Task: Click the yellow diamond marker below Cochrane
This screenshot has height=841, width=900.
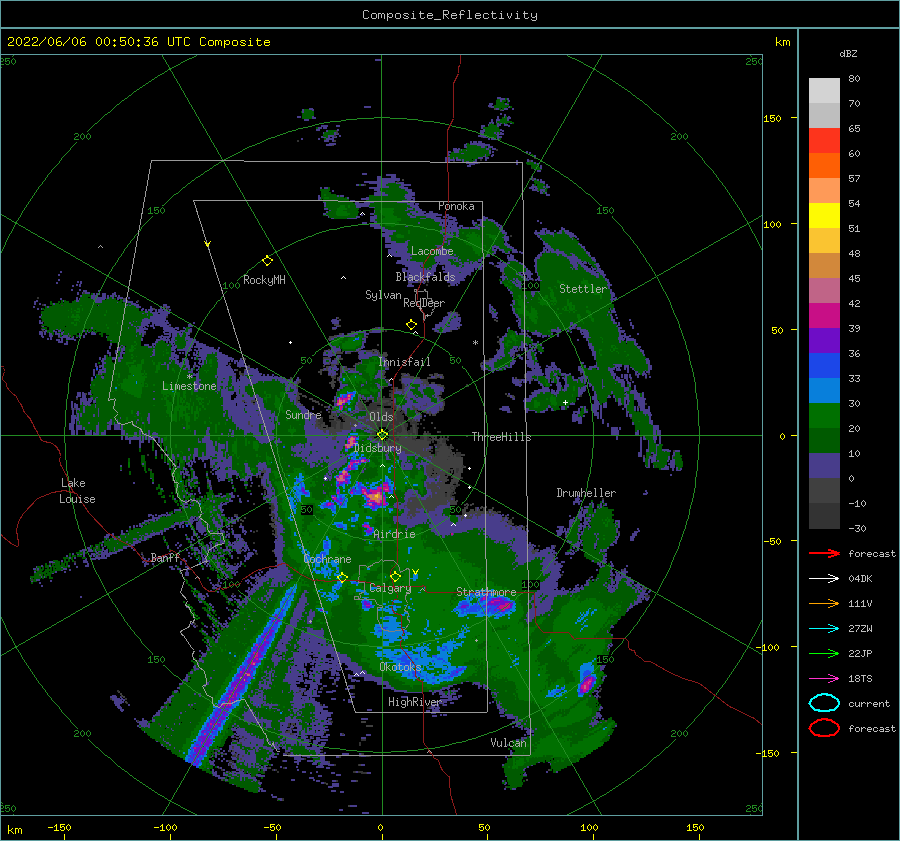Action: pyautogui.click(x=342, y=578)
